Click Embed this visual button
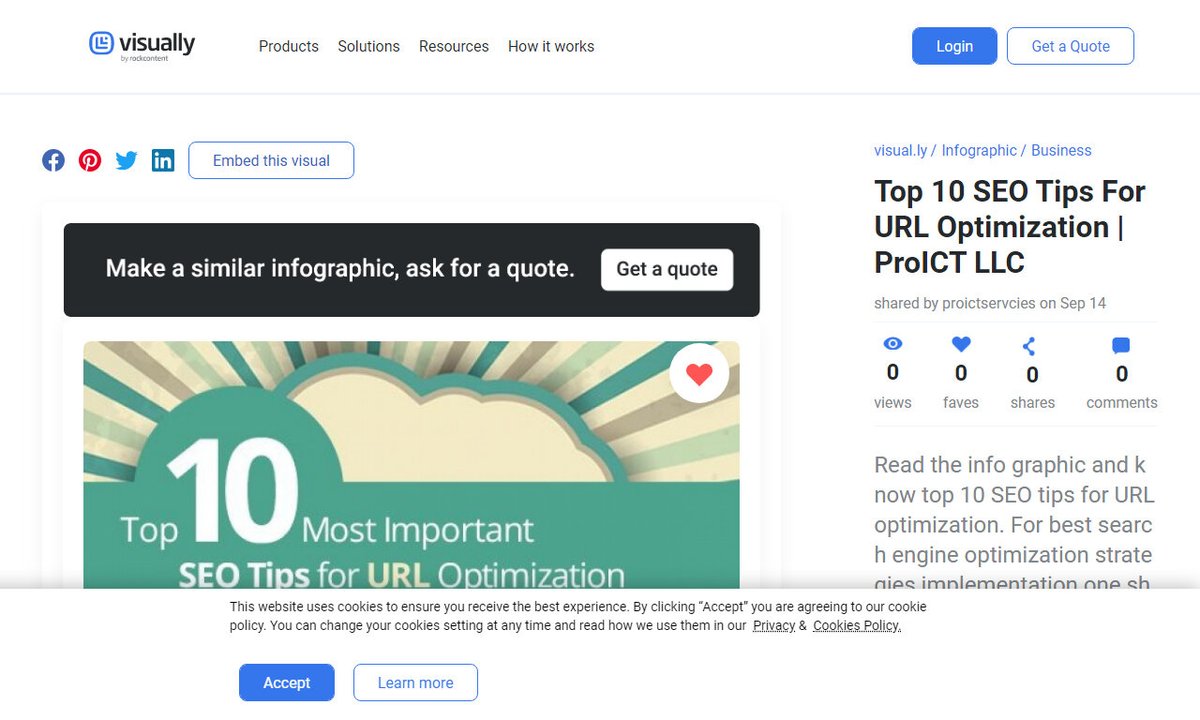The image size is (1200, 720). coord(271,160)
